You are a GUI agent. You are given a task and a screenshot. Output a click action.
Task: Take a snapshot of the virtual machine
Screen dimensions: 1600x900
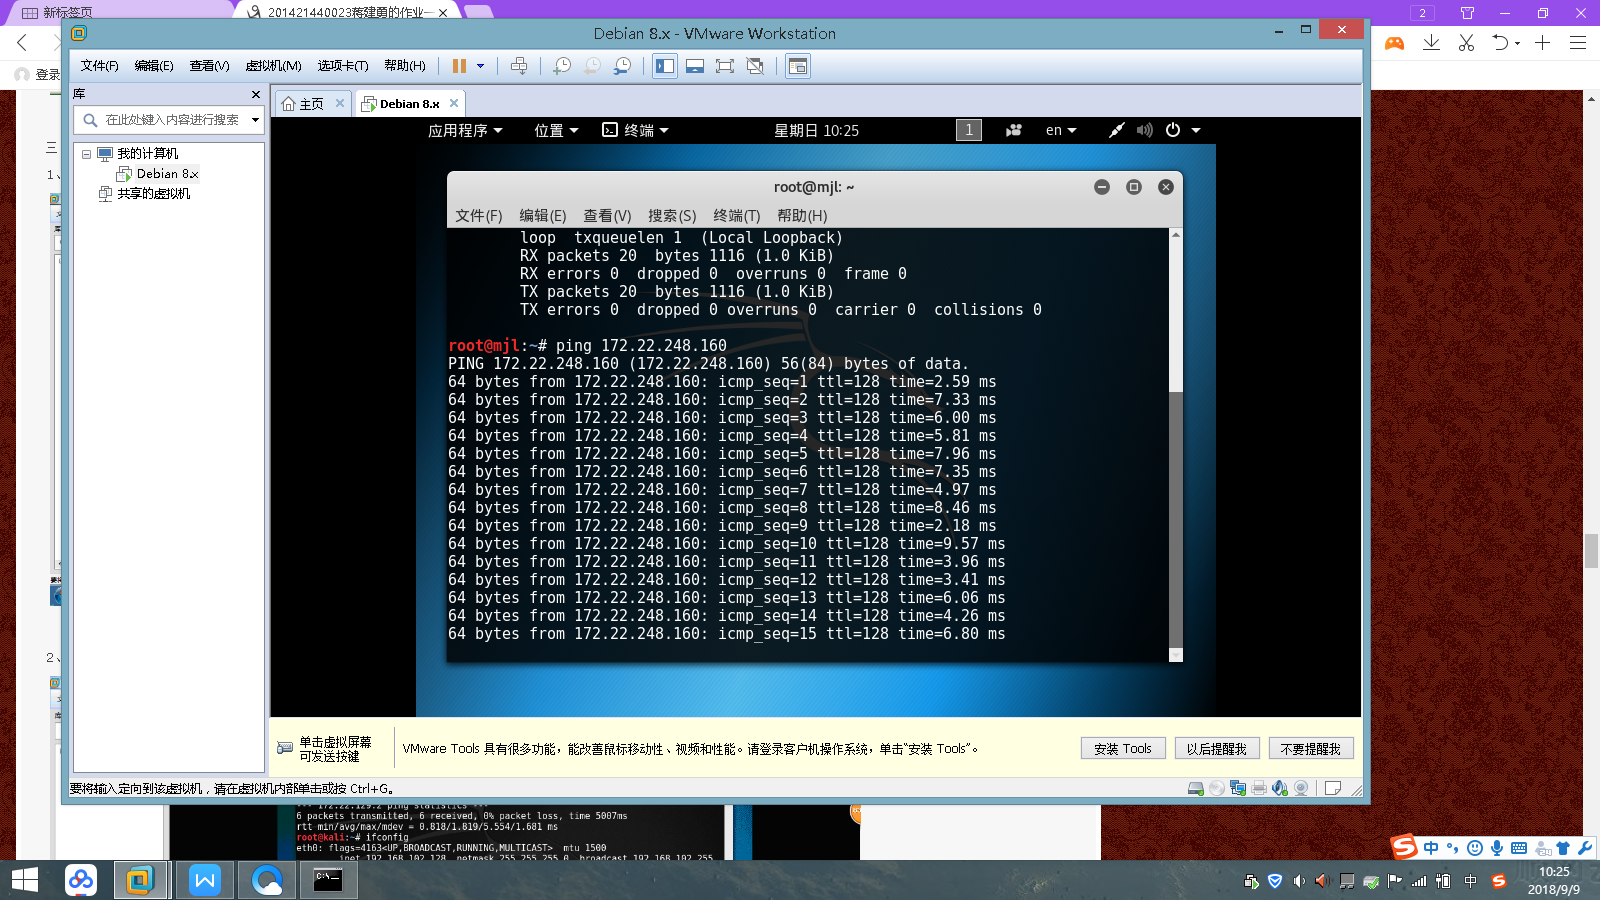(562, 66)
